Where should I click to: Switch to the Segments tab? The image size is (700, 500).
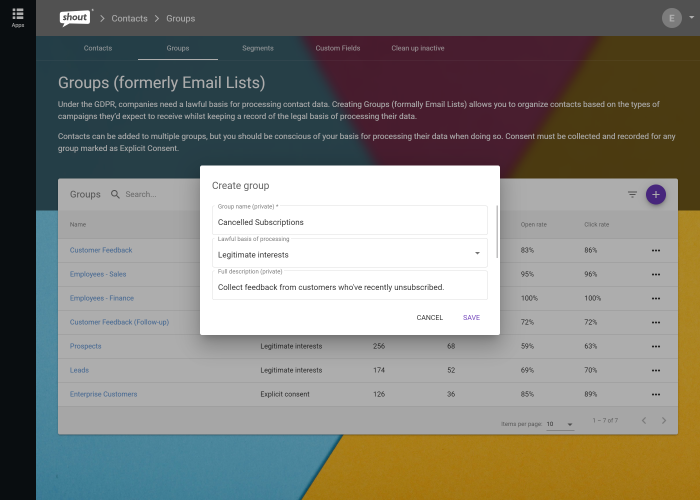point(258,48)
